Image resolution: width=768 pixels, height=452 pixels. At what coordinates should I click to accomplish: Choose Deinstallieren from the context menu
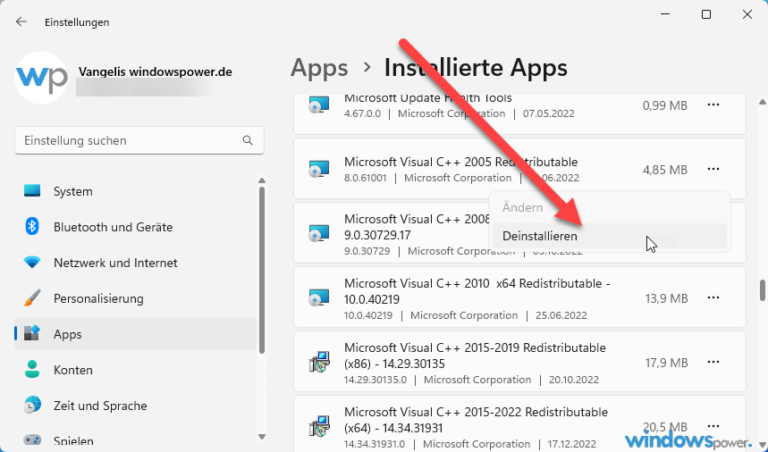(609, 236)
